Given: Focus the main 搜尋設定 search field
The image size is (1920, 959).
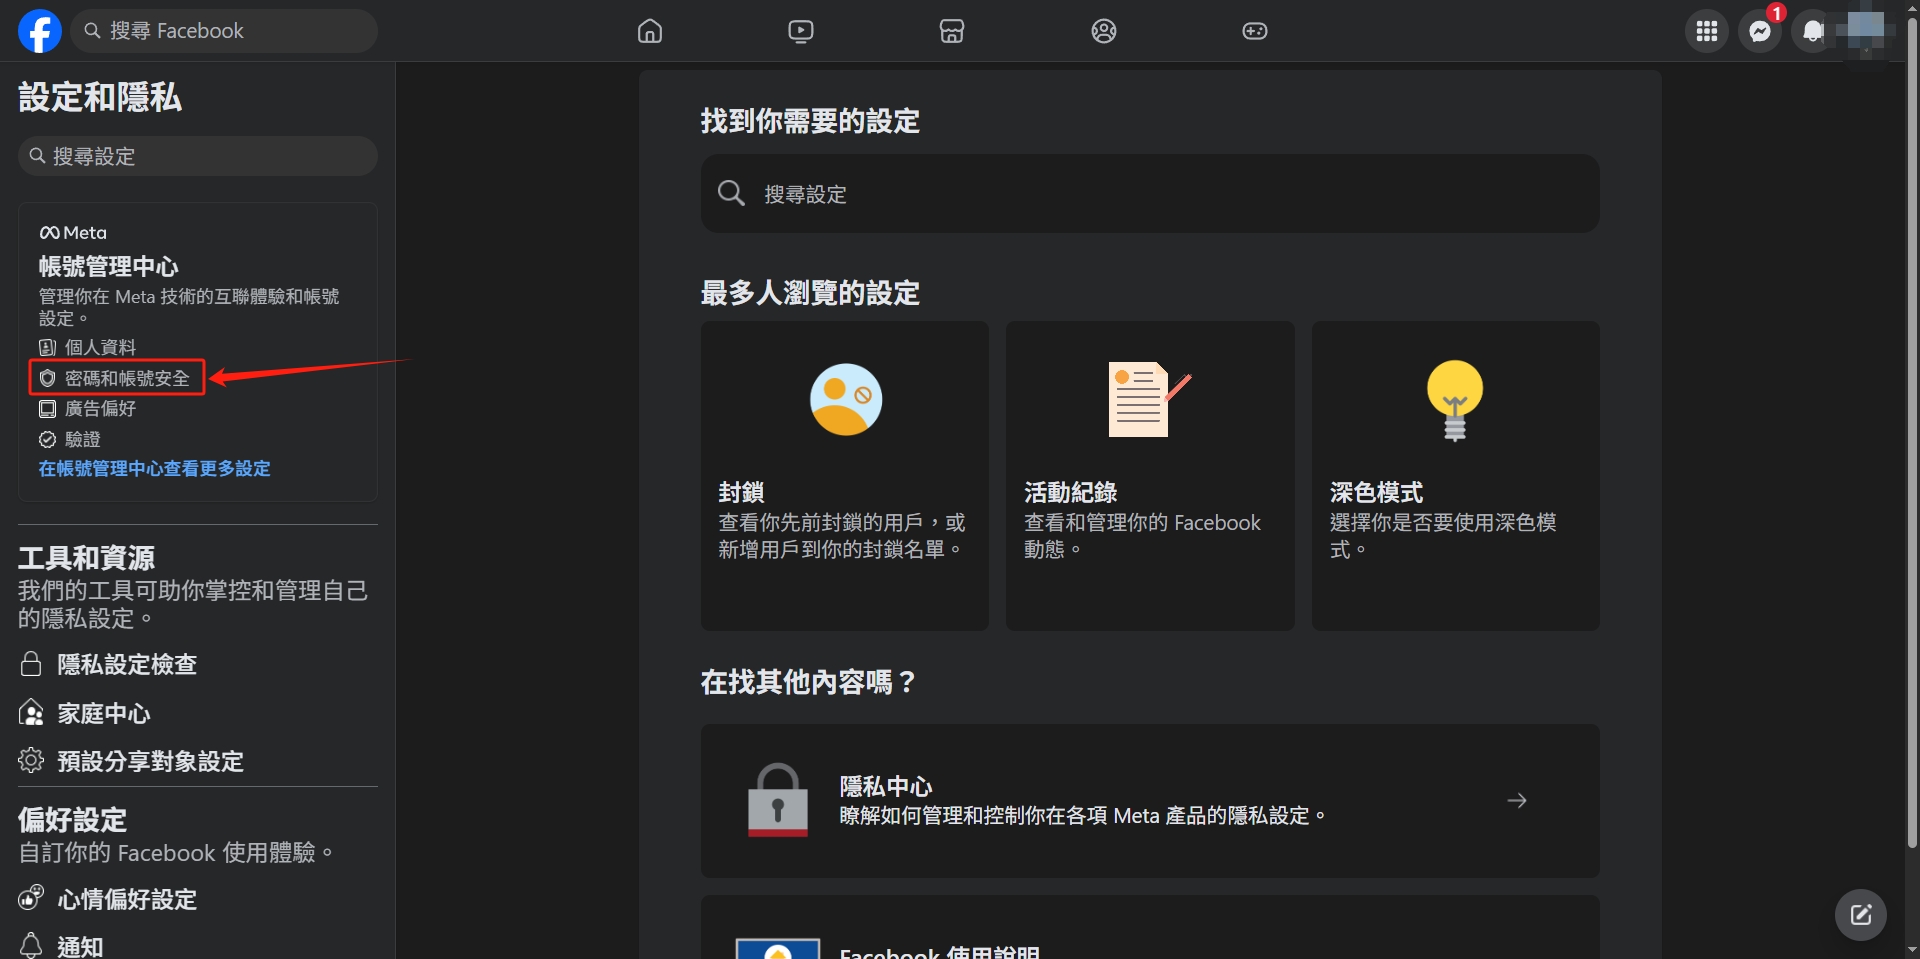Looking at the screenshot, I should 1150,194.
